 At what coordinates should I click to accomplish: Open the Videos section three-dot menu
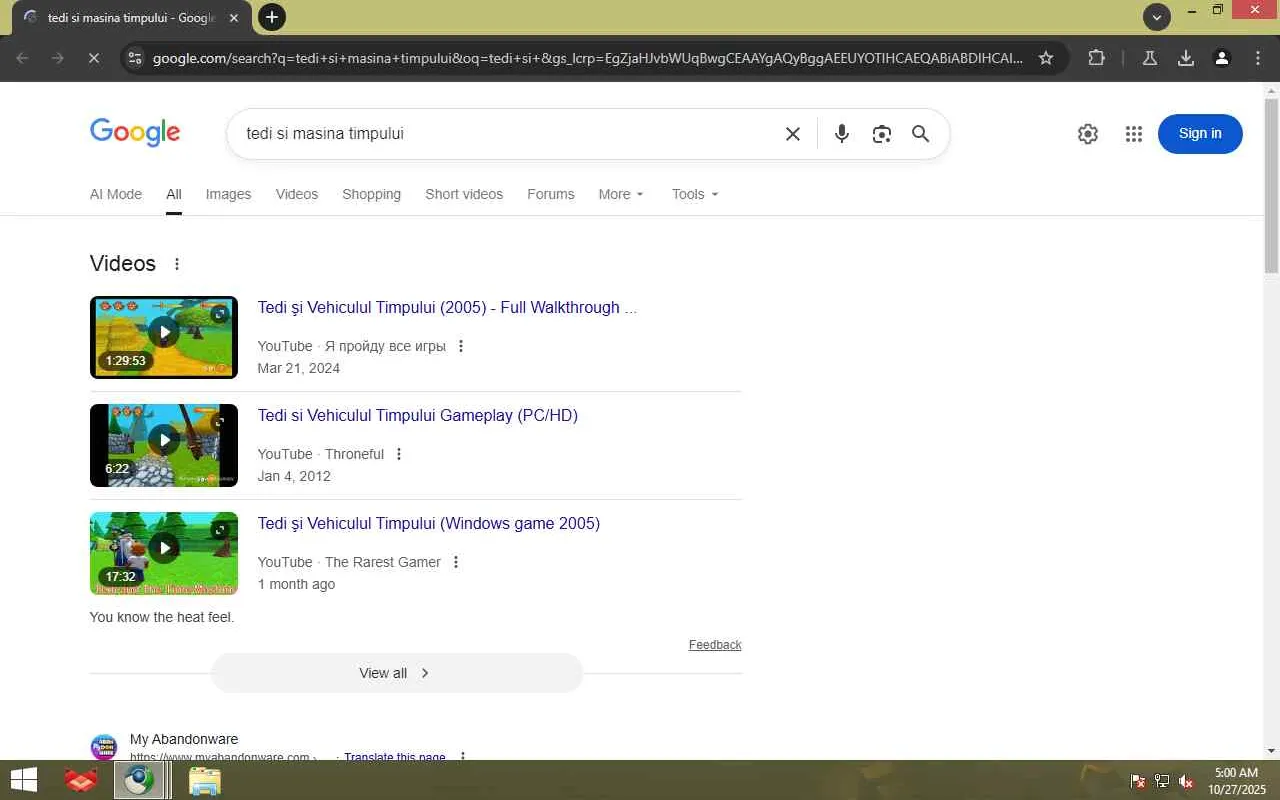pyautogui.click(x=177, y=264)
